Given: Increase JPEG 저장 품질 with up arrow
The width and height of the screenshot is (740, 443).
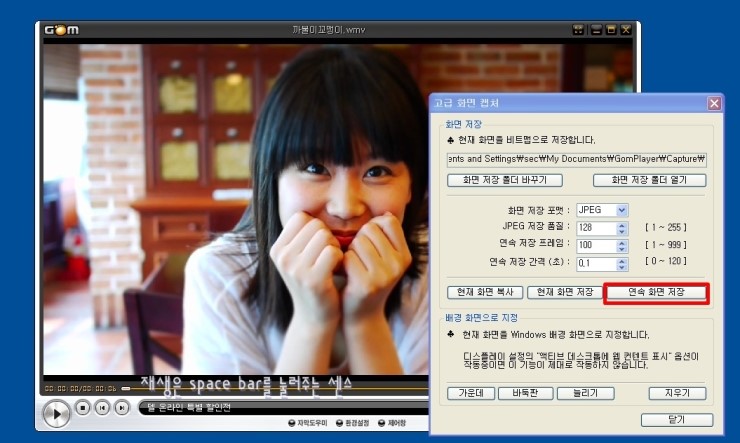Looking at the screenshot, I should click(x=622, y=225).
